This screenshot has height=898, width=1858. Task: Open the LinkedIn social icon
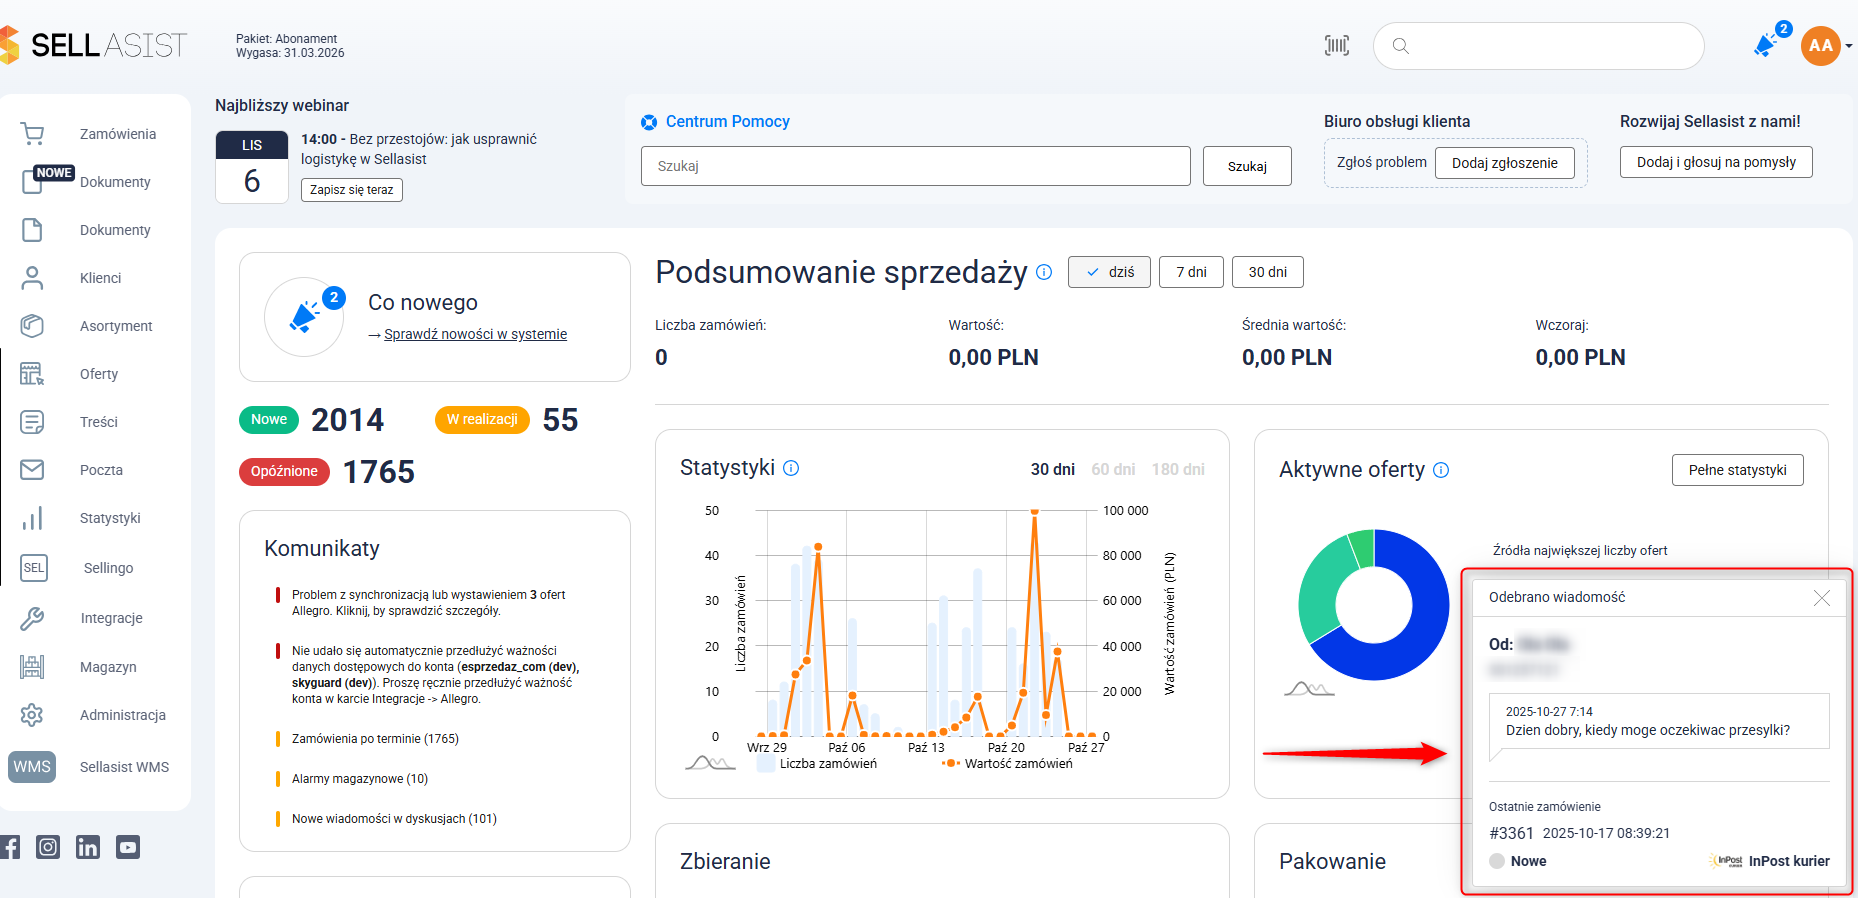click(x=88, y=847)
